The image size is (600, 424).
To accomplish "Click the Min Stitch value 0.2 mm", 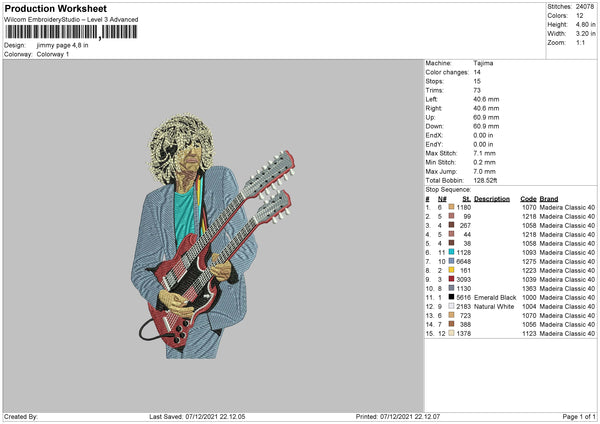I will click(484, 162).
